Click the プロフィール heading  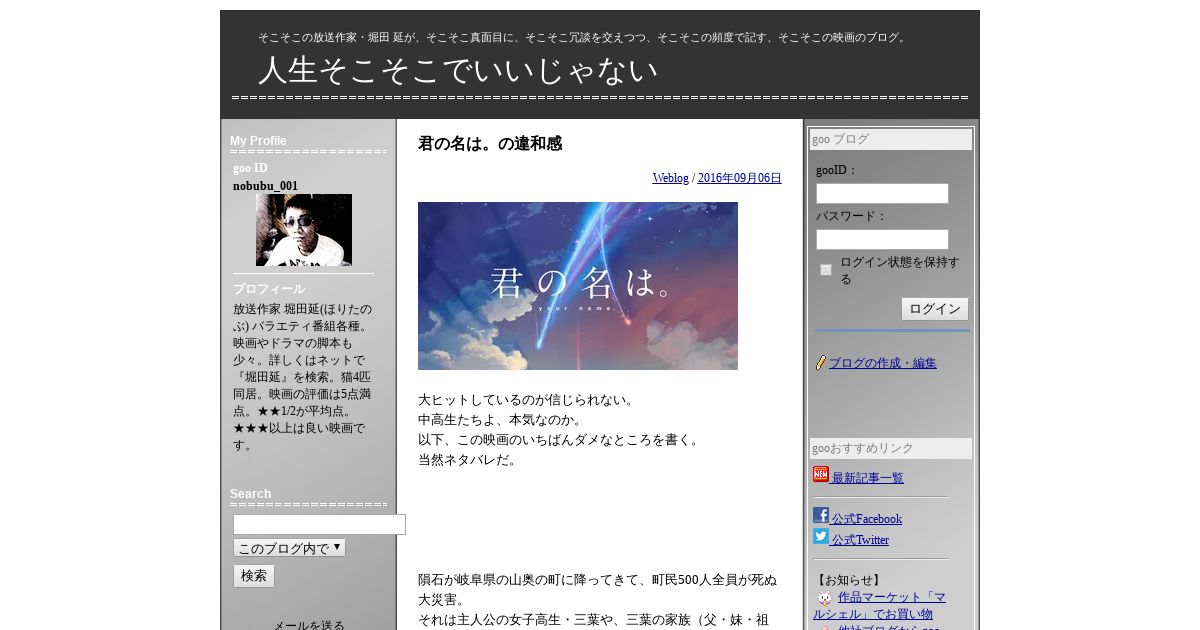[x=269, y=289]
